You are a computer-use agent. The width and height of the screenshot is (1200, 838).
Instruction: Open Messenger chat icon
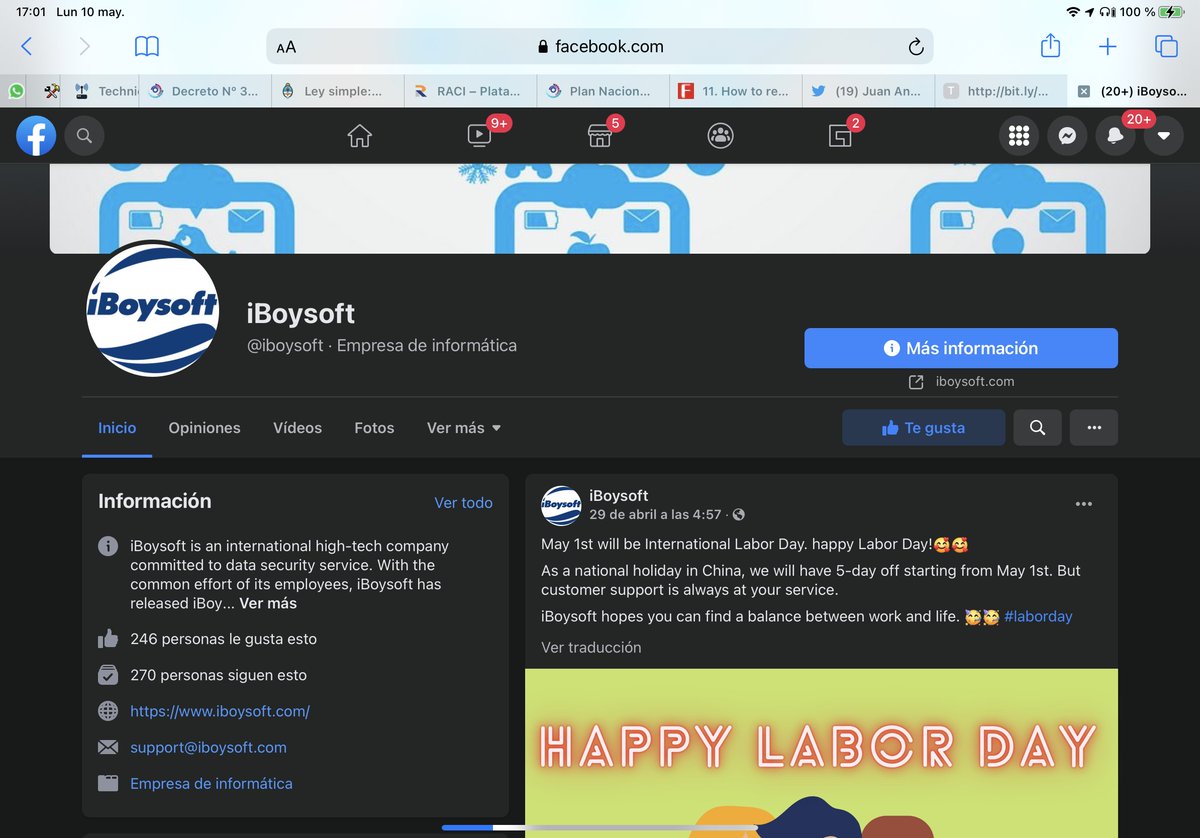click(1067, 136)
